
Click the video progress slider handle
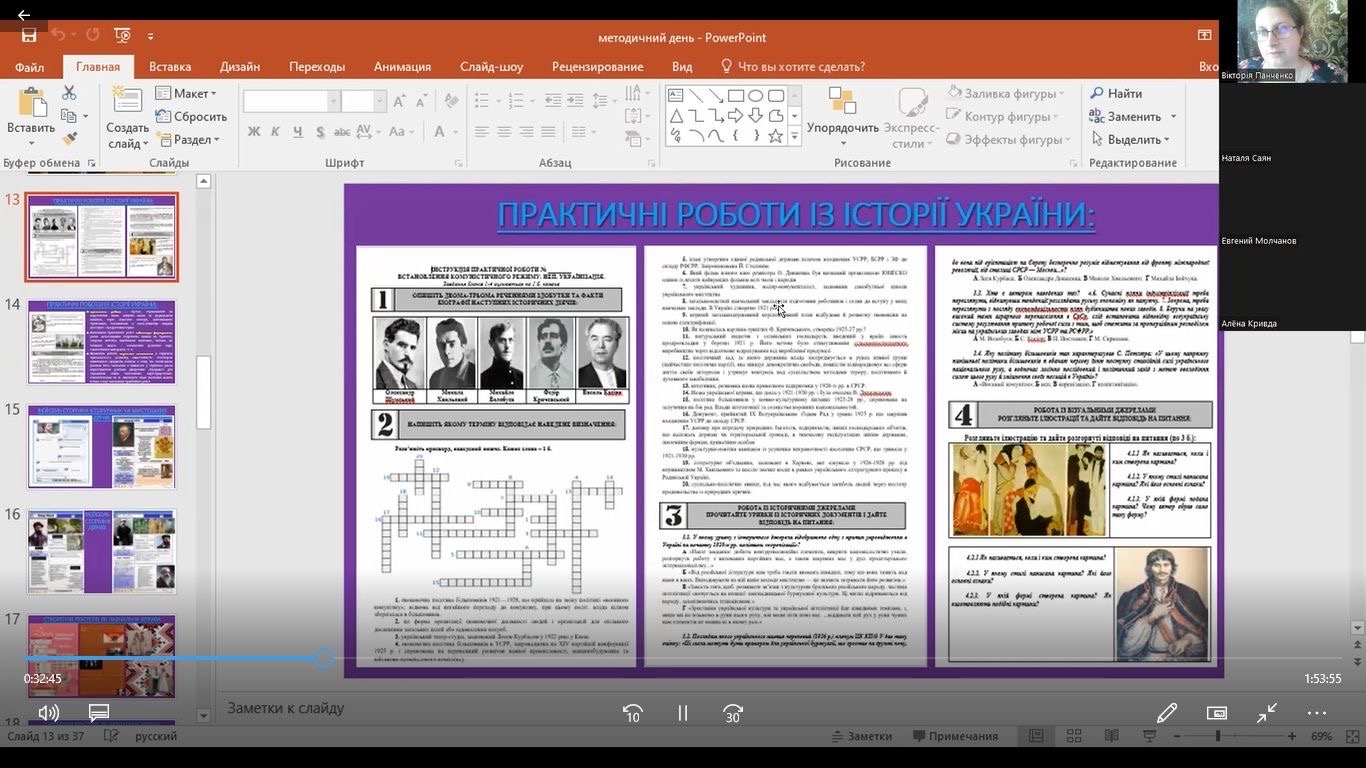click(323, 657)
